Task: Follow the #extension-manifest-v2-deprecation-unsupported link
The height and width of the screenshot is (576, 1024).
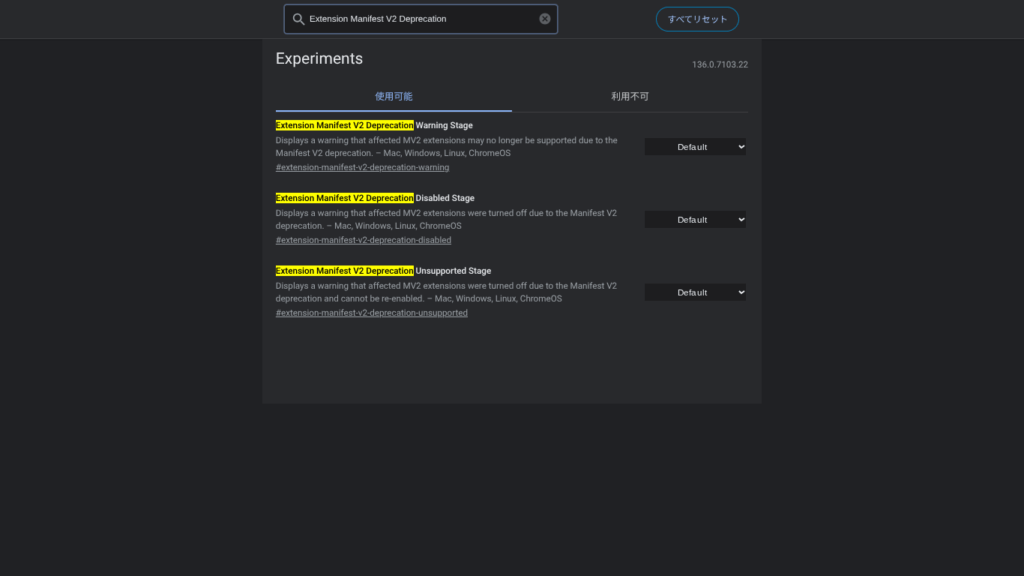Action: tap(371, 313)
